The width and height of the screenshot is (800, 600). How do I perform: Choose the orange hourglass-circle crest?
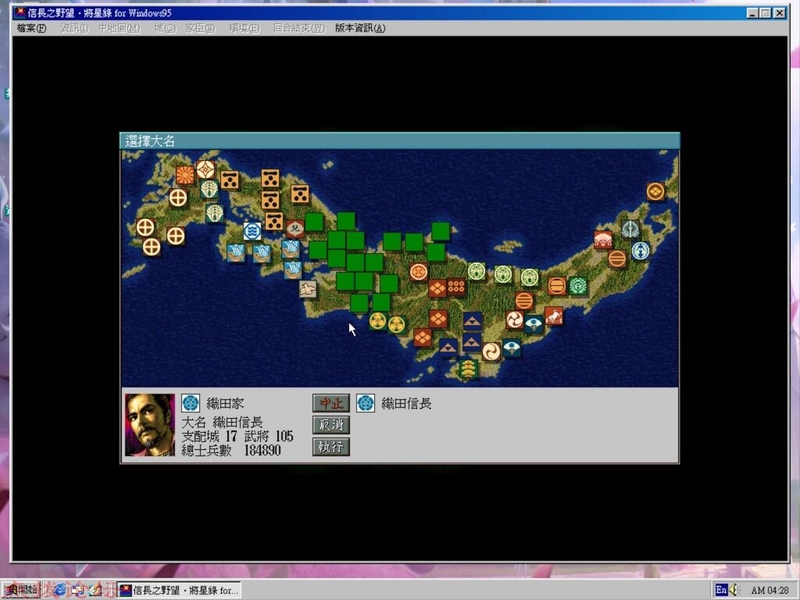coord(419,272)
